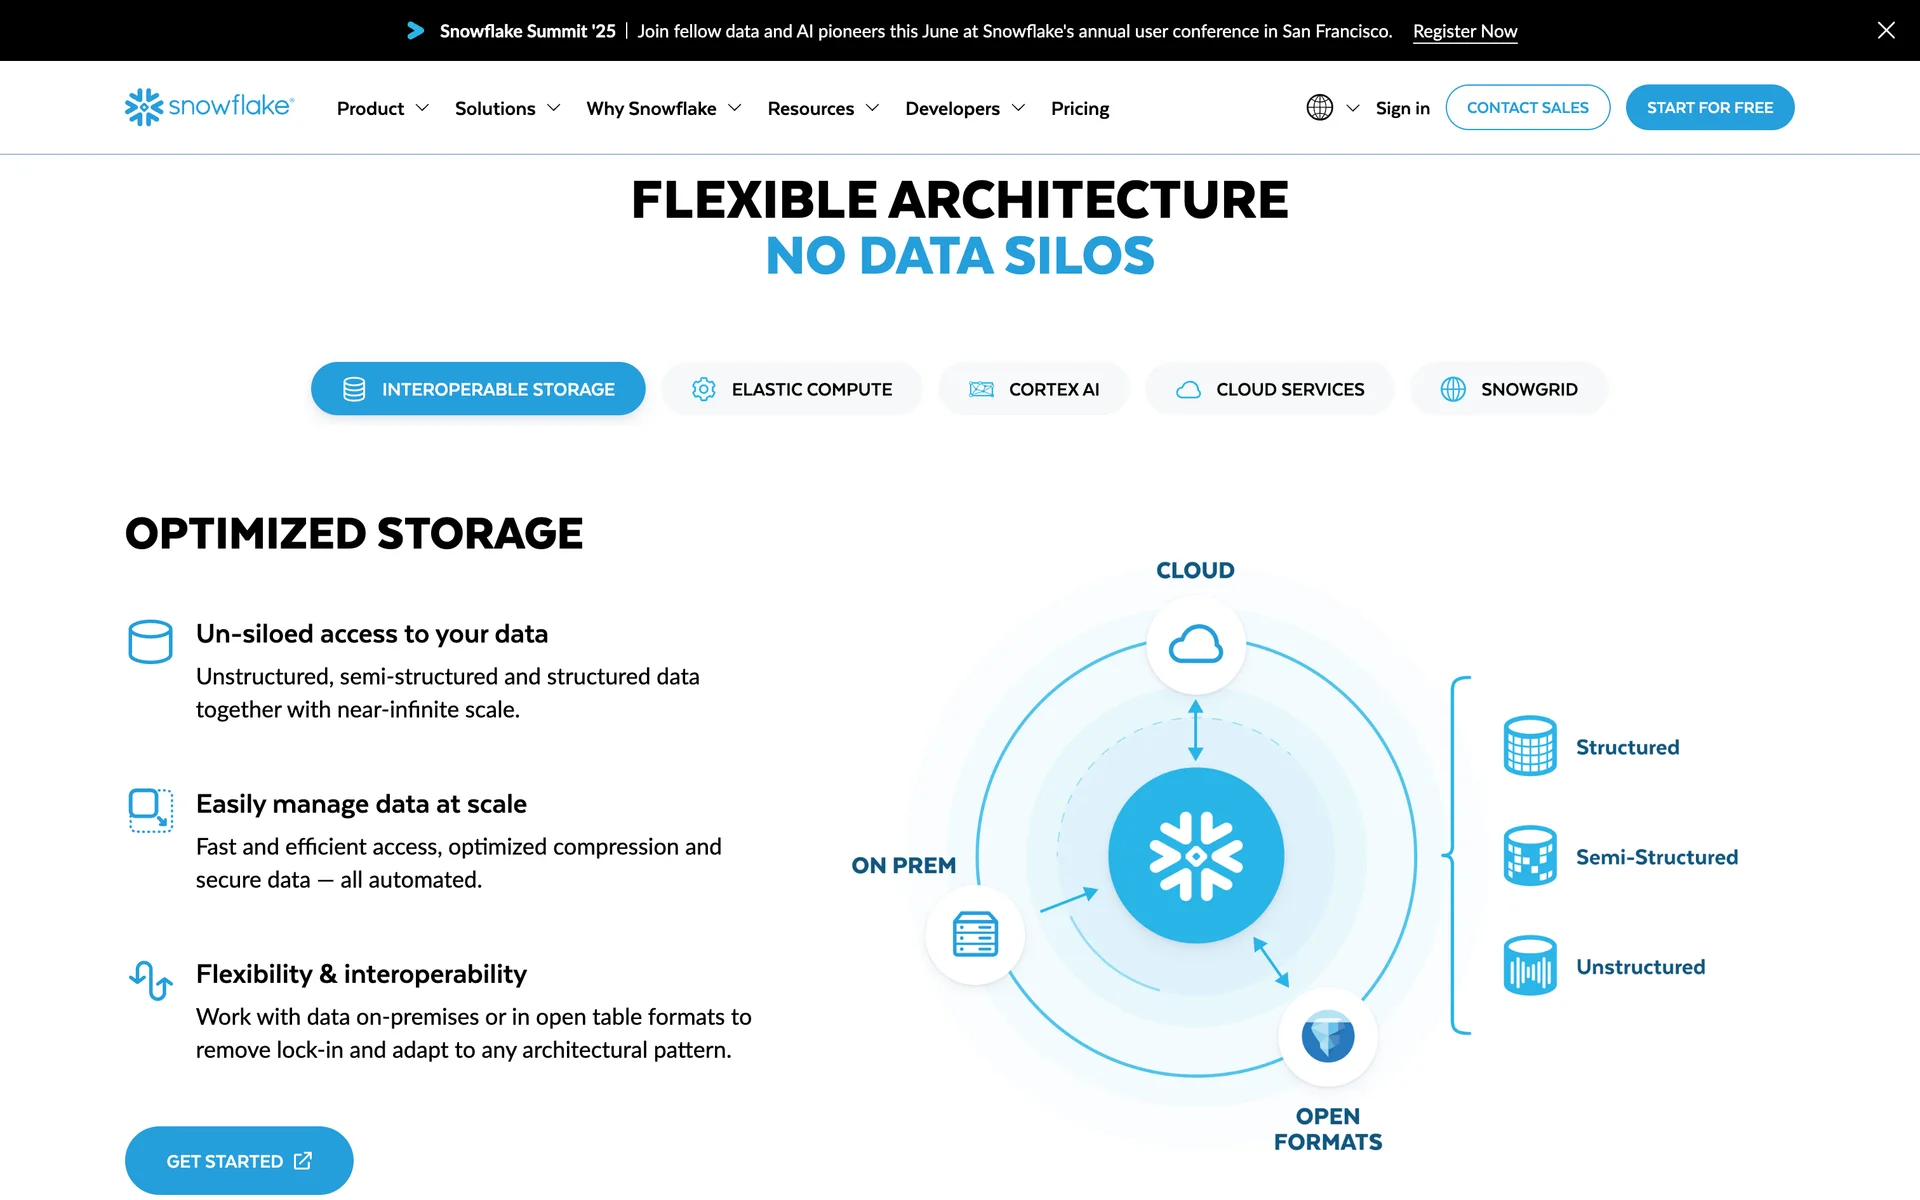Click the Semi-Structured data icon
The width and height of the screenshot is (1920, 1200).
(x=1529, y=856)
